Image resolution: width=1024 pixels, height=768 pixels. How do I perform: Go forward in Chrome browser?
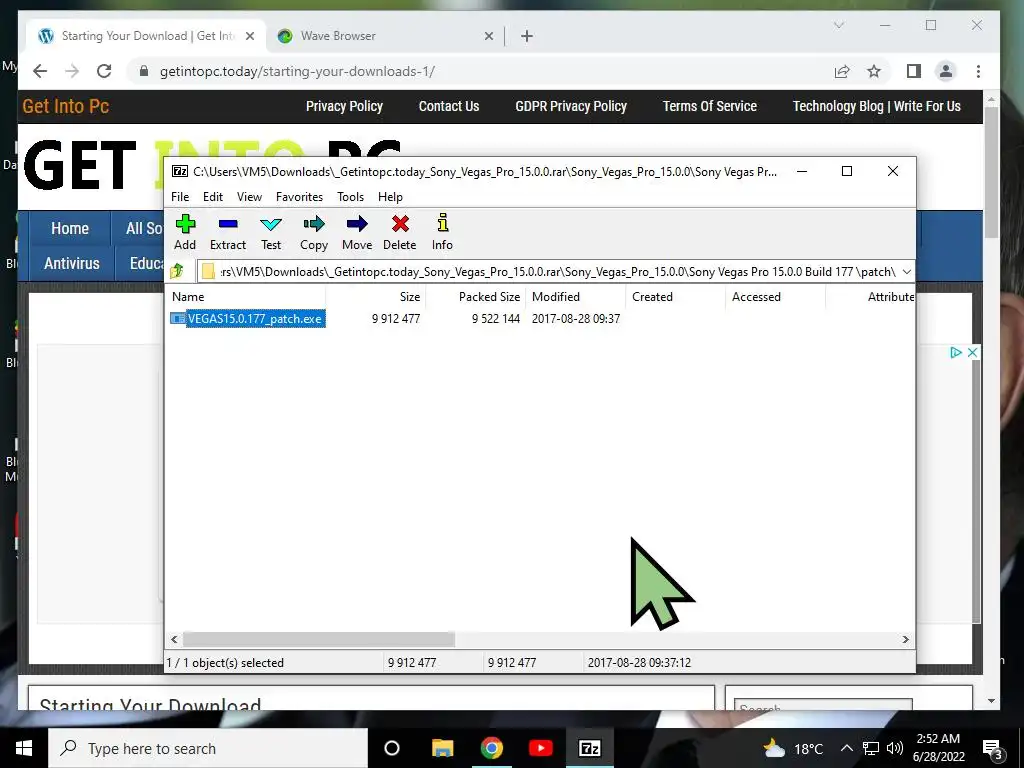tap(72, 71)
